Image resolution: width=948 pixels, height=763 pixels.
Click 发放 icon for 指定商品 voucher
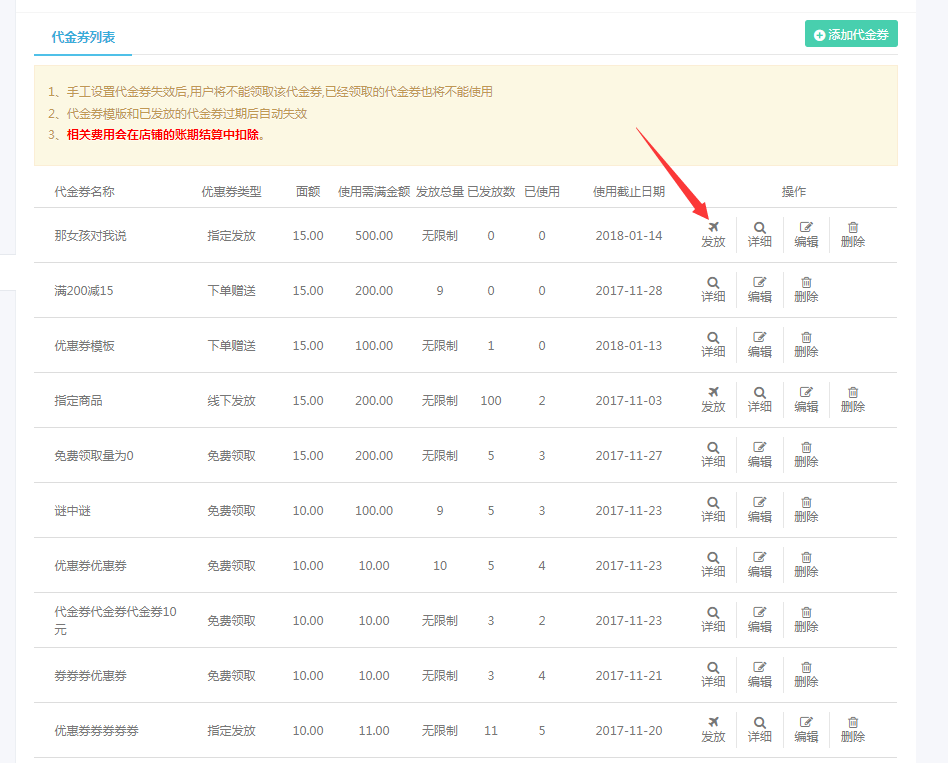[713, 399]
